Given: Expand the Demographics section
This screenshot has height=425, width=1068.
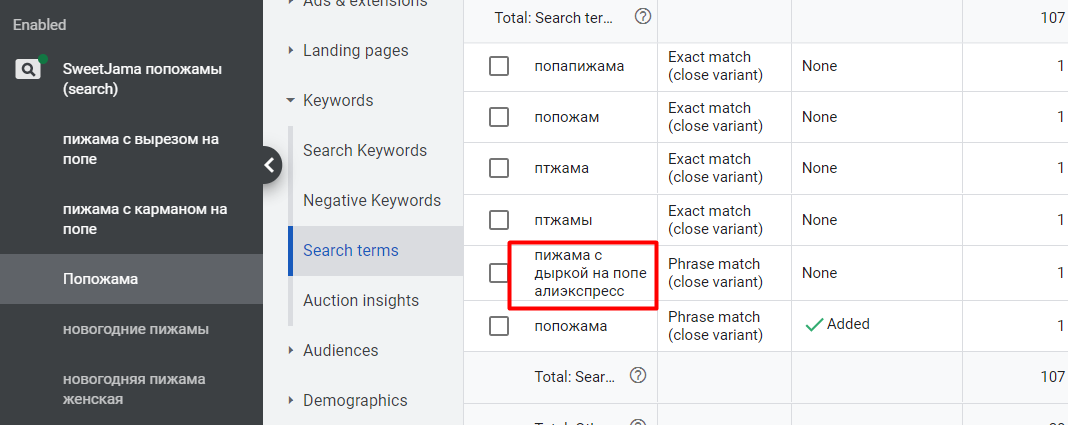Looking at the screenshot, I should (x=355, y=400).
